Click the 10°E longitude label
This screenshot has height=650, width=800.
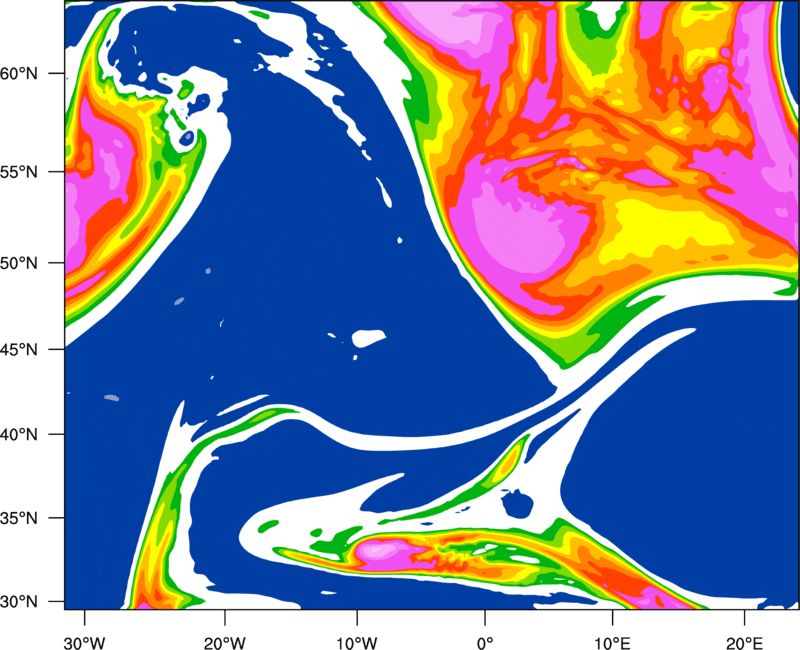coord(612,643)
